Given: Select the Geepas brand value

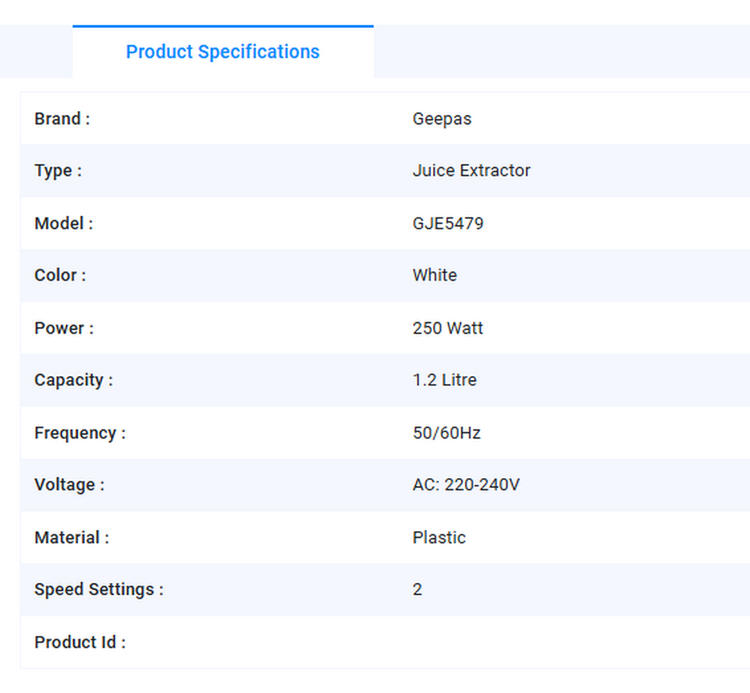Looking at the screenshot, I should [442, 119].
